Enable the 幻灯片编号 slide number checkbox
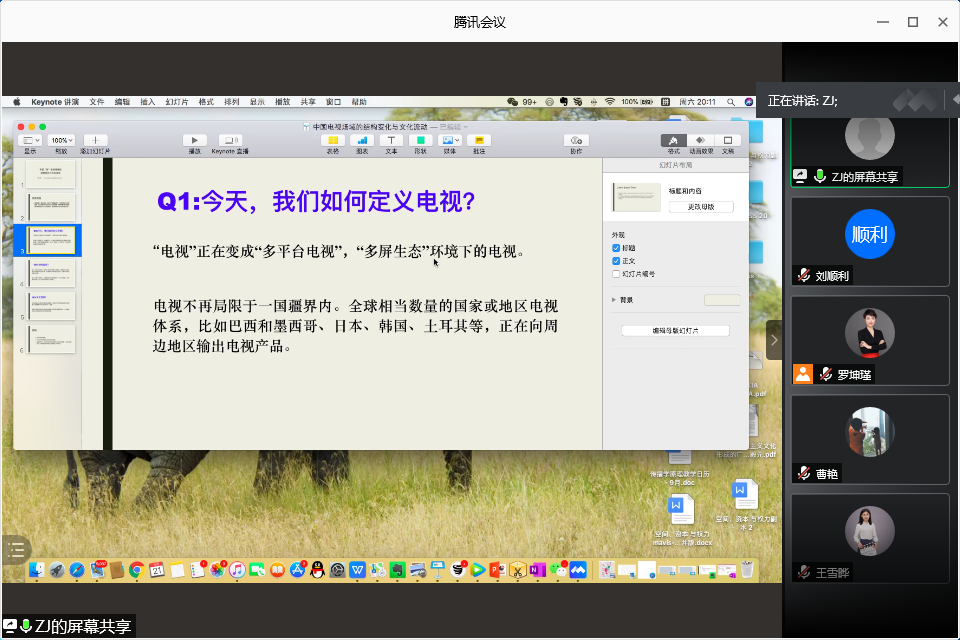 pyautogui.click(x=616, y=273)
